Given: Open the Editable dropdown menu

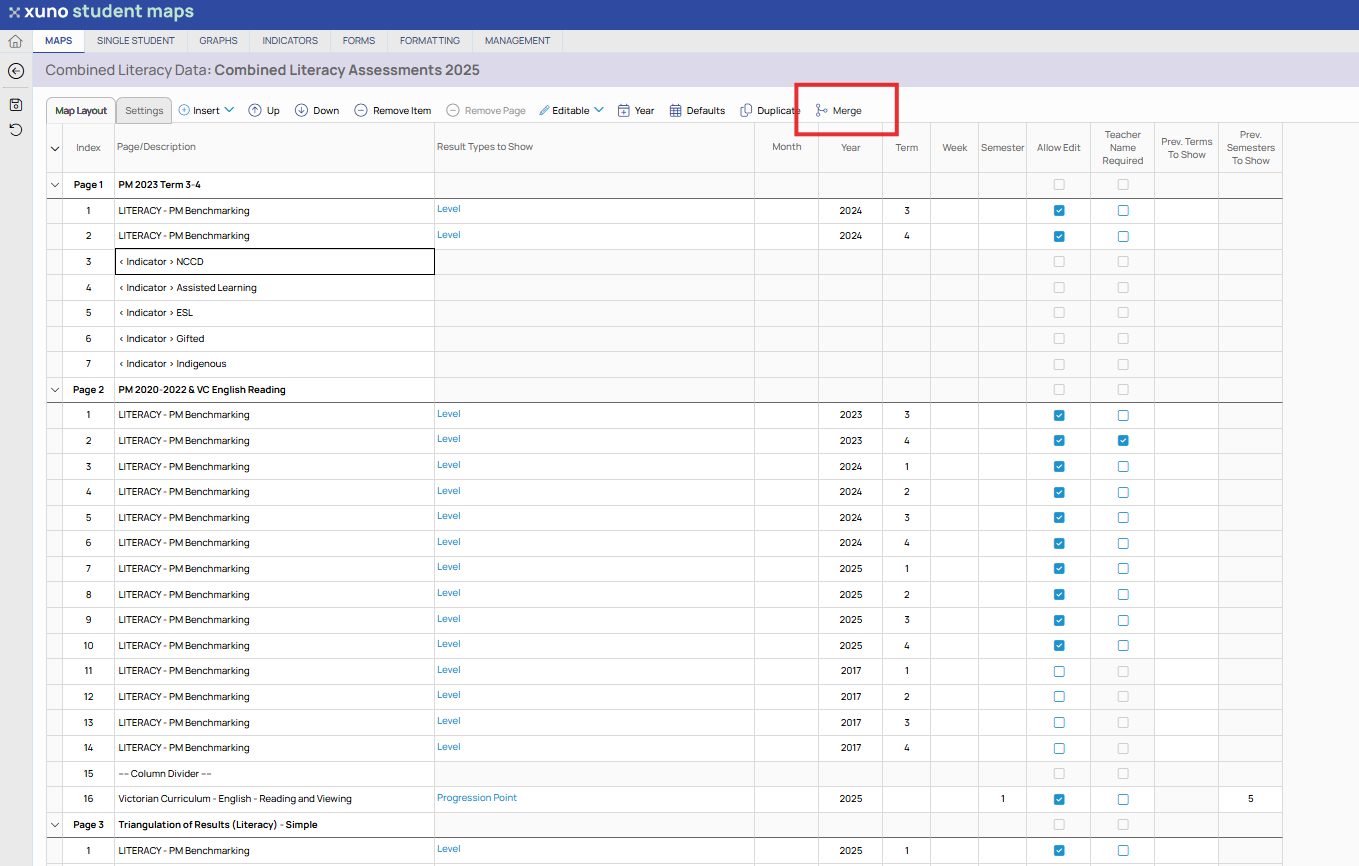Looking at the screenshot, I should coord(572,111).
